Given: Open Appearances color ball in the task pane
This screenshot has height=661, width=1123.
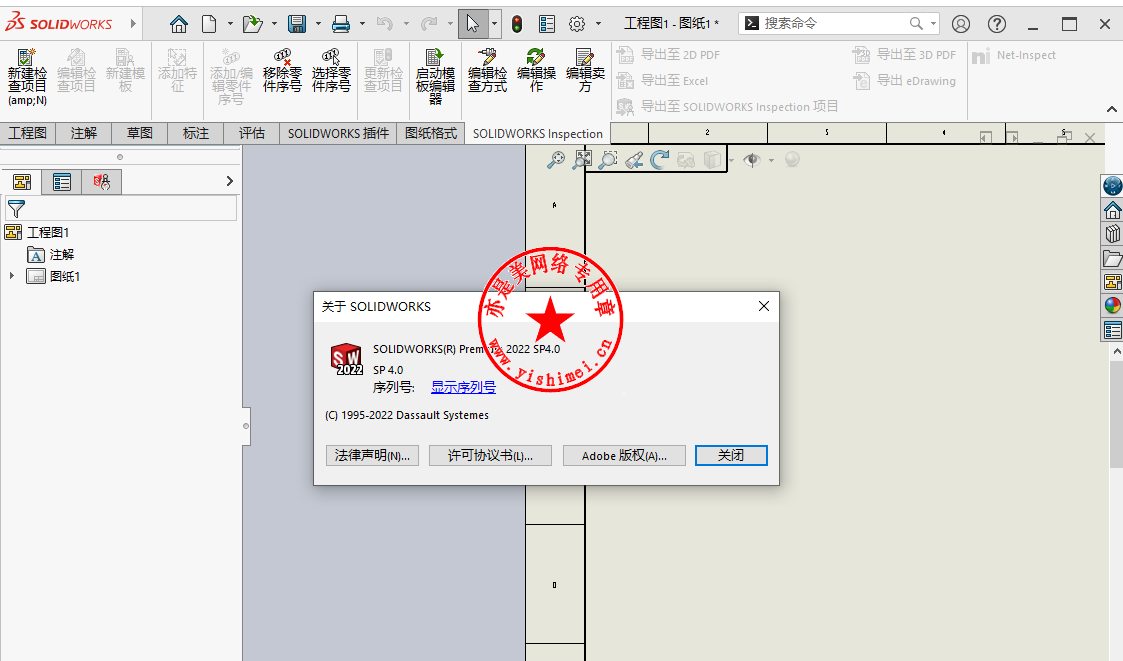Looking at the screenshot, I should coord(1112,306).
